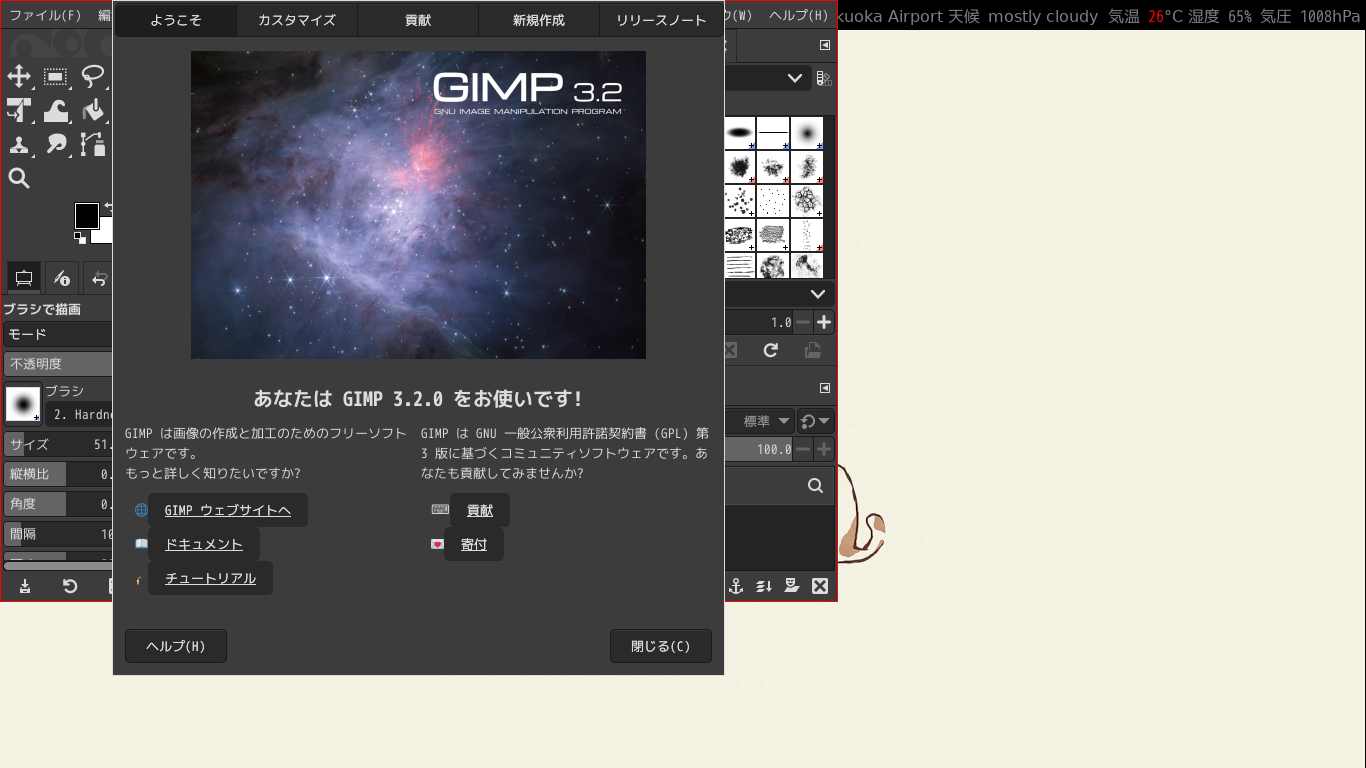Open the Device Status tab icon
1366x768 pixels.
(x=62, y=278)
